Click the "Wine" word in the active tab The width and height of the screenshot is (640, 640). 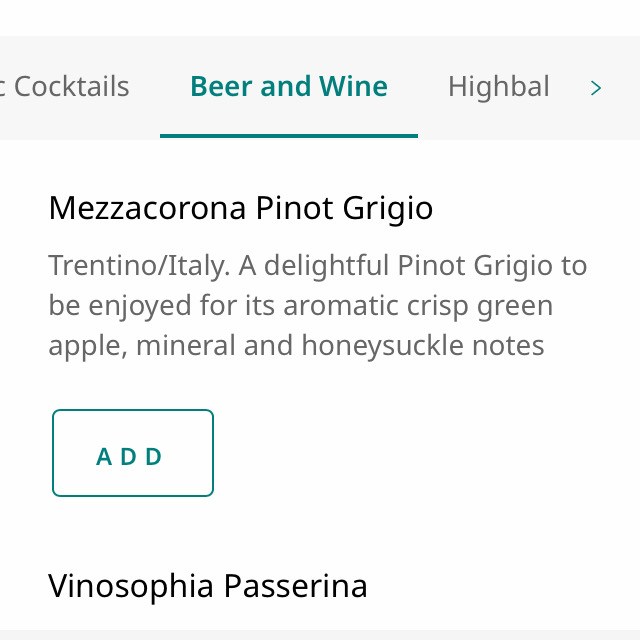click(x=353, y=87)
